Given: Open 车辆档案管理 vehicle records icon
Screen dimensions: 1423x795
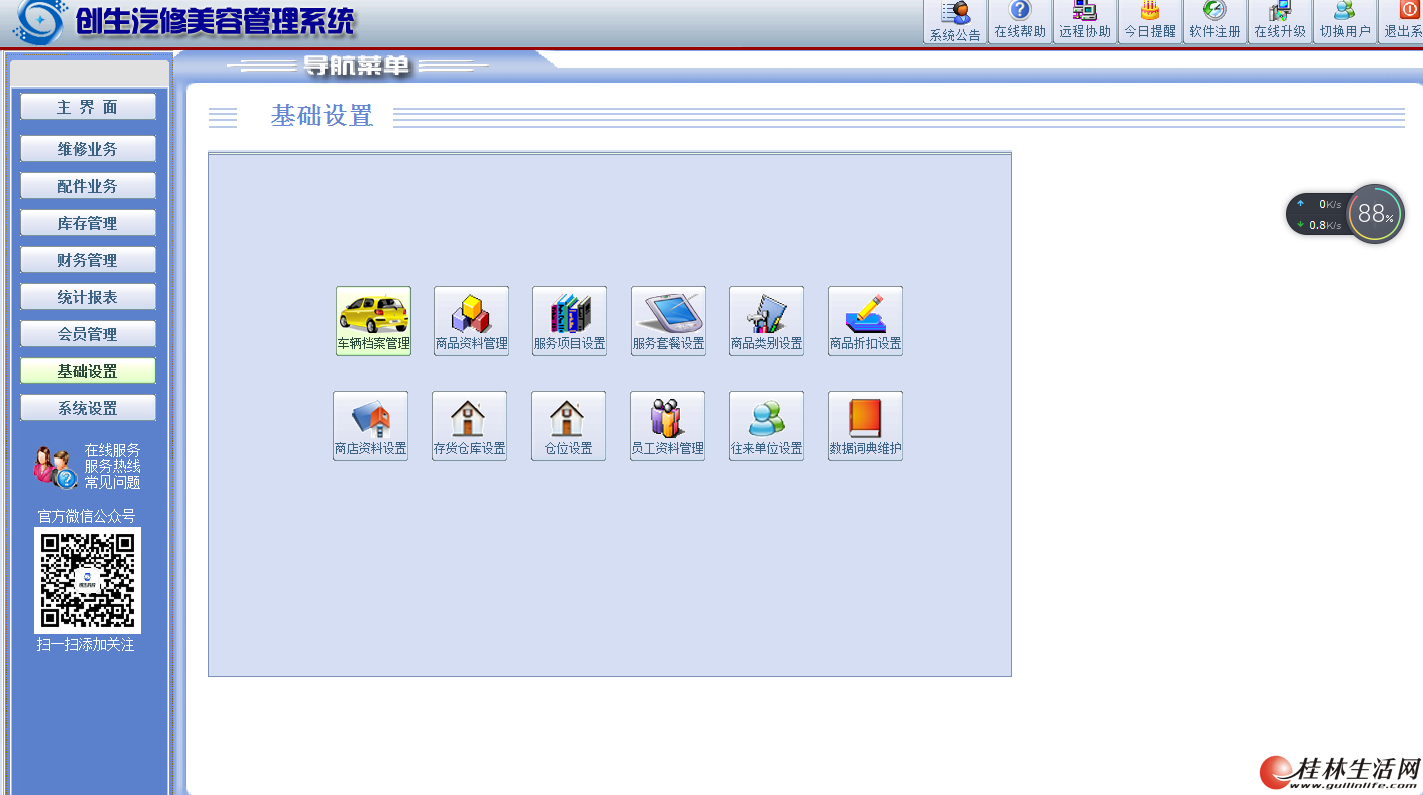Looking at the screenshot, I should tap(373, 320).
